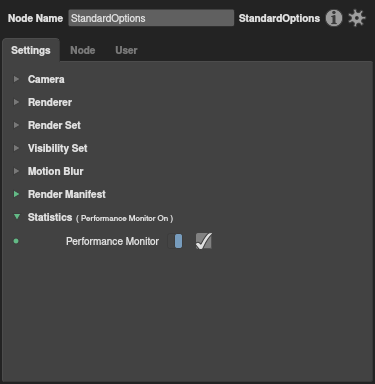
Task: Expand the Visibility Set group arrow
Action: [16, 148]
